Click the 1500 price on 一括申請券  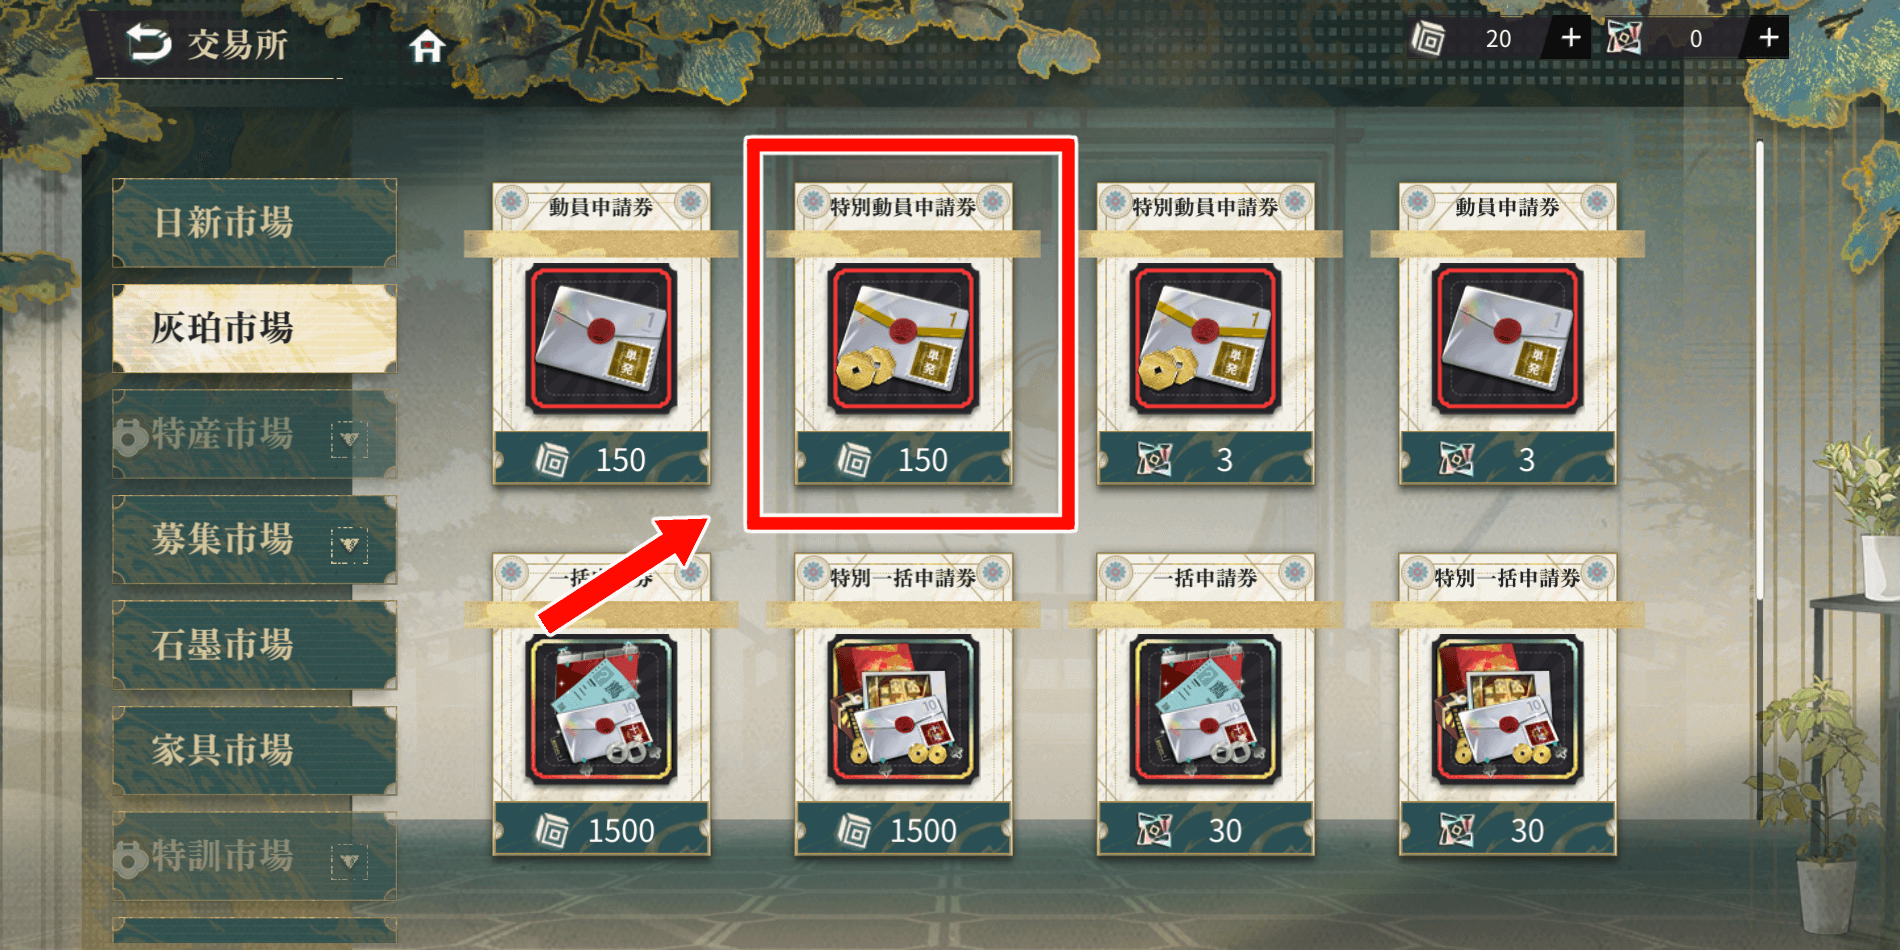tap(620, 830)
